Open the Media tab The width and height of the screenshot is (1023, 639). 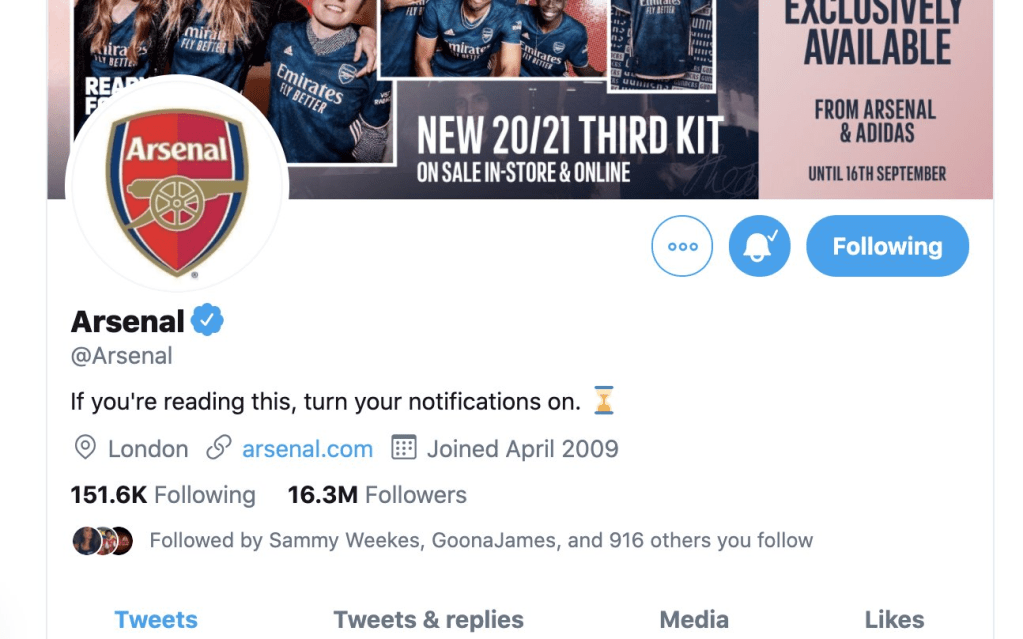(x=692, y=620)
